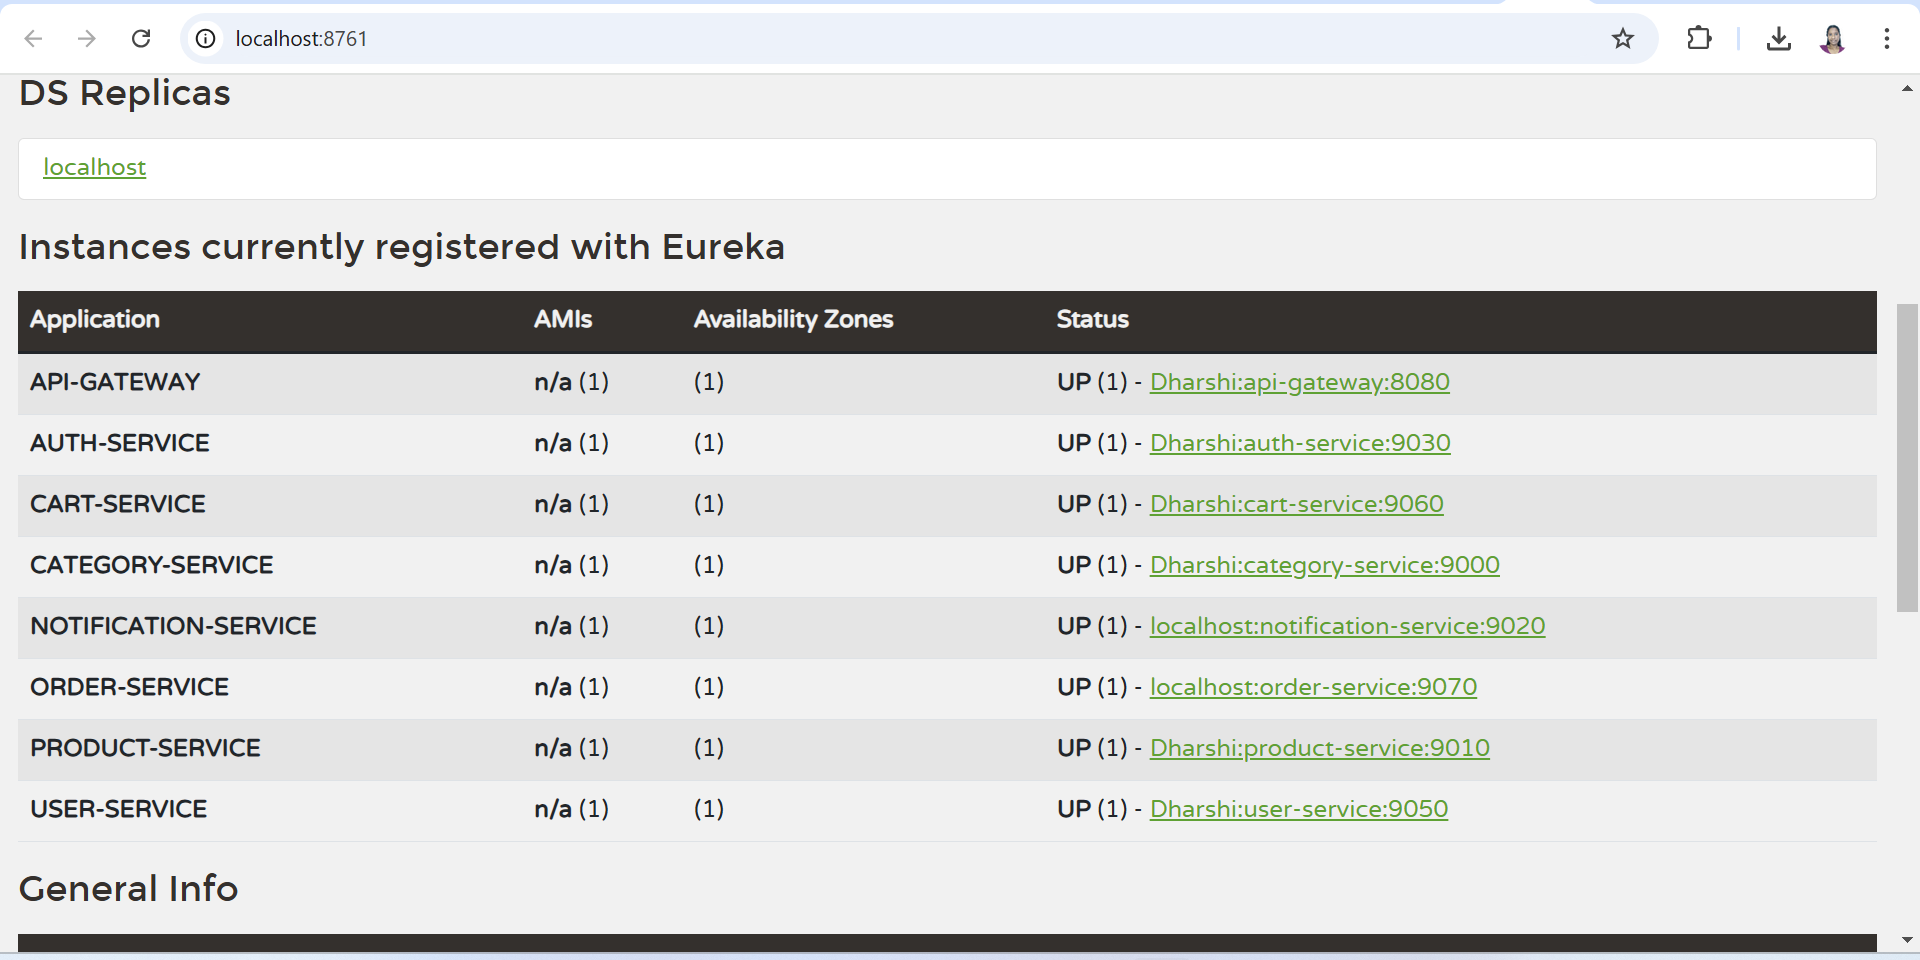Select the PRODUCT-SERVICE application name
The image size is (1920, 960).
[145, 748]
